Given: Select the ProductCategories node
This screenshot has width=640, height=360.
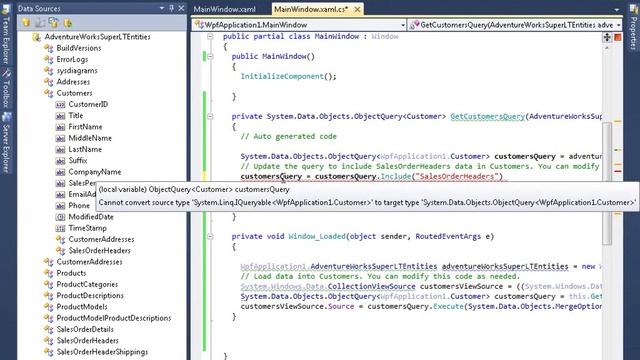Looking at the screenshot, I should click(x=87, y=284).
